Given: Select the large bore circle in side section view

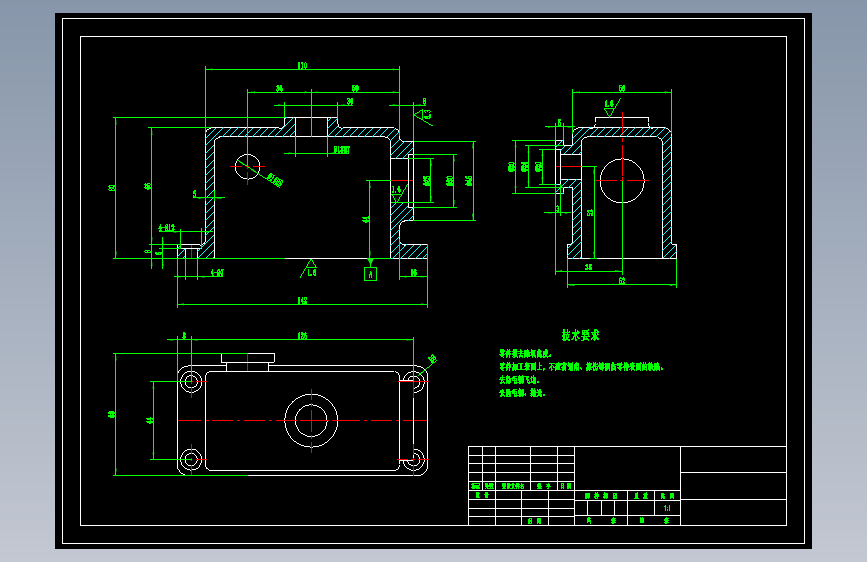Looking at the screenshot, I should [622, 181].
